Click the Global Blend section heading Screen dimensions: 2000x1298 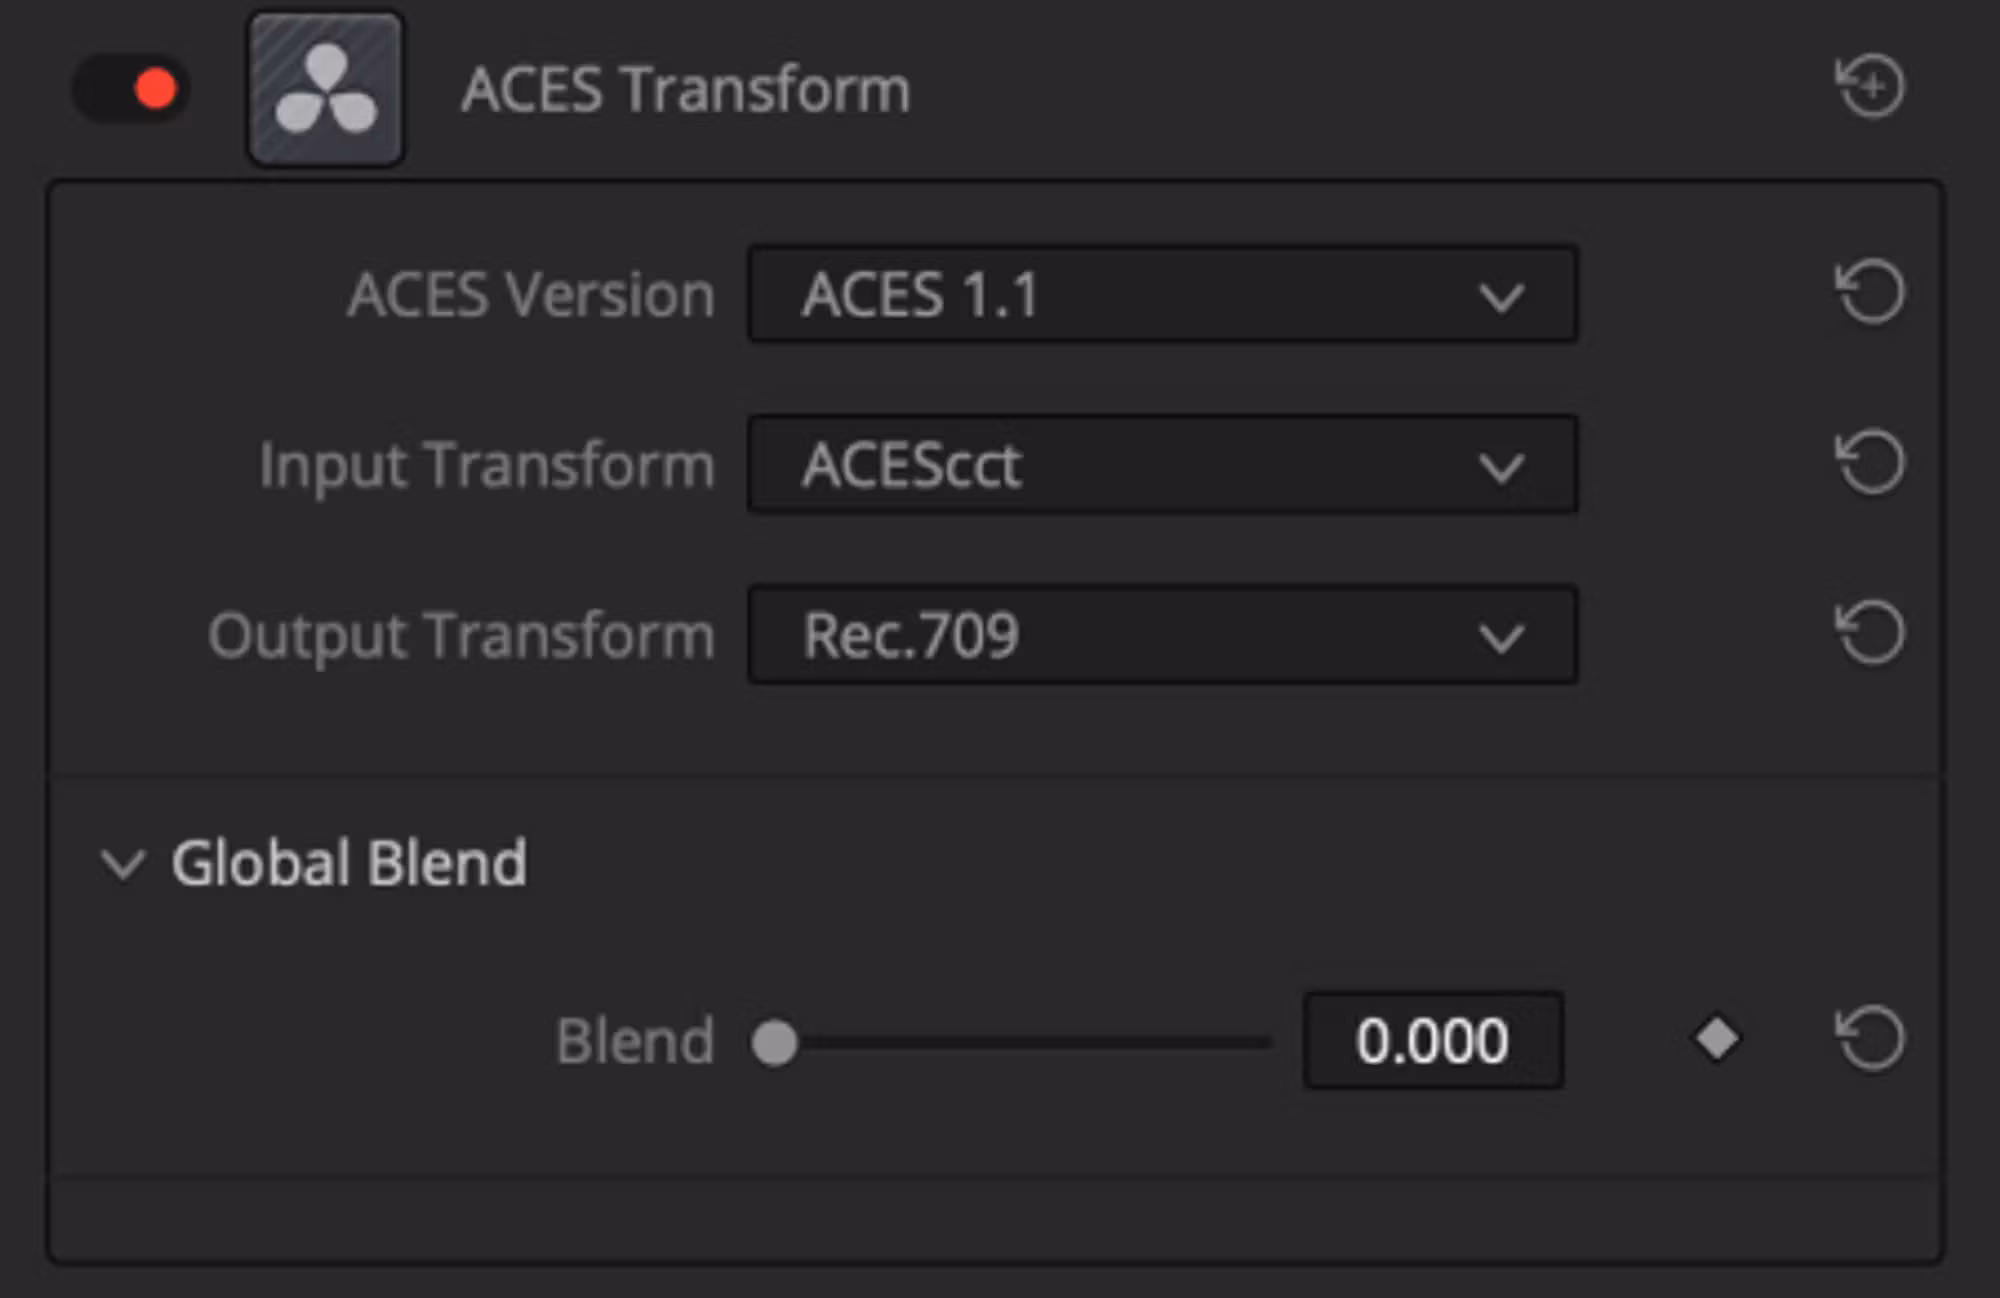coord(349,863)
